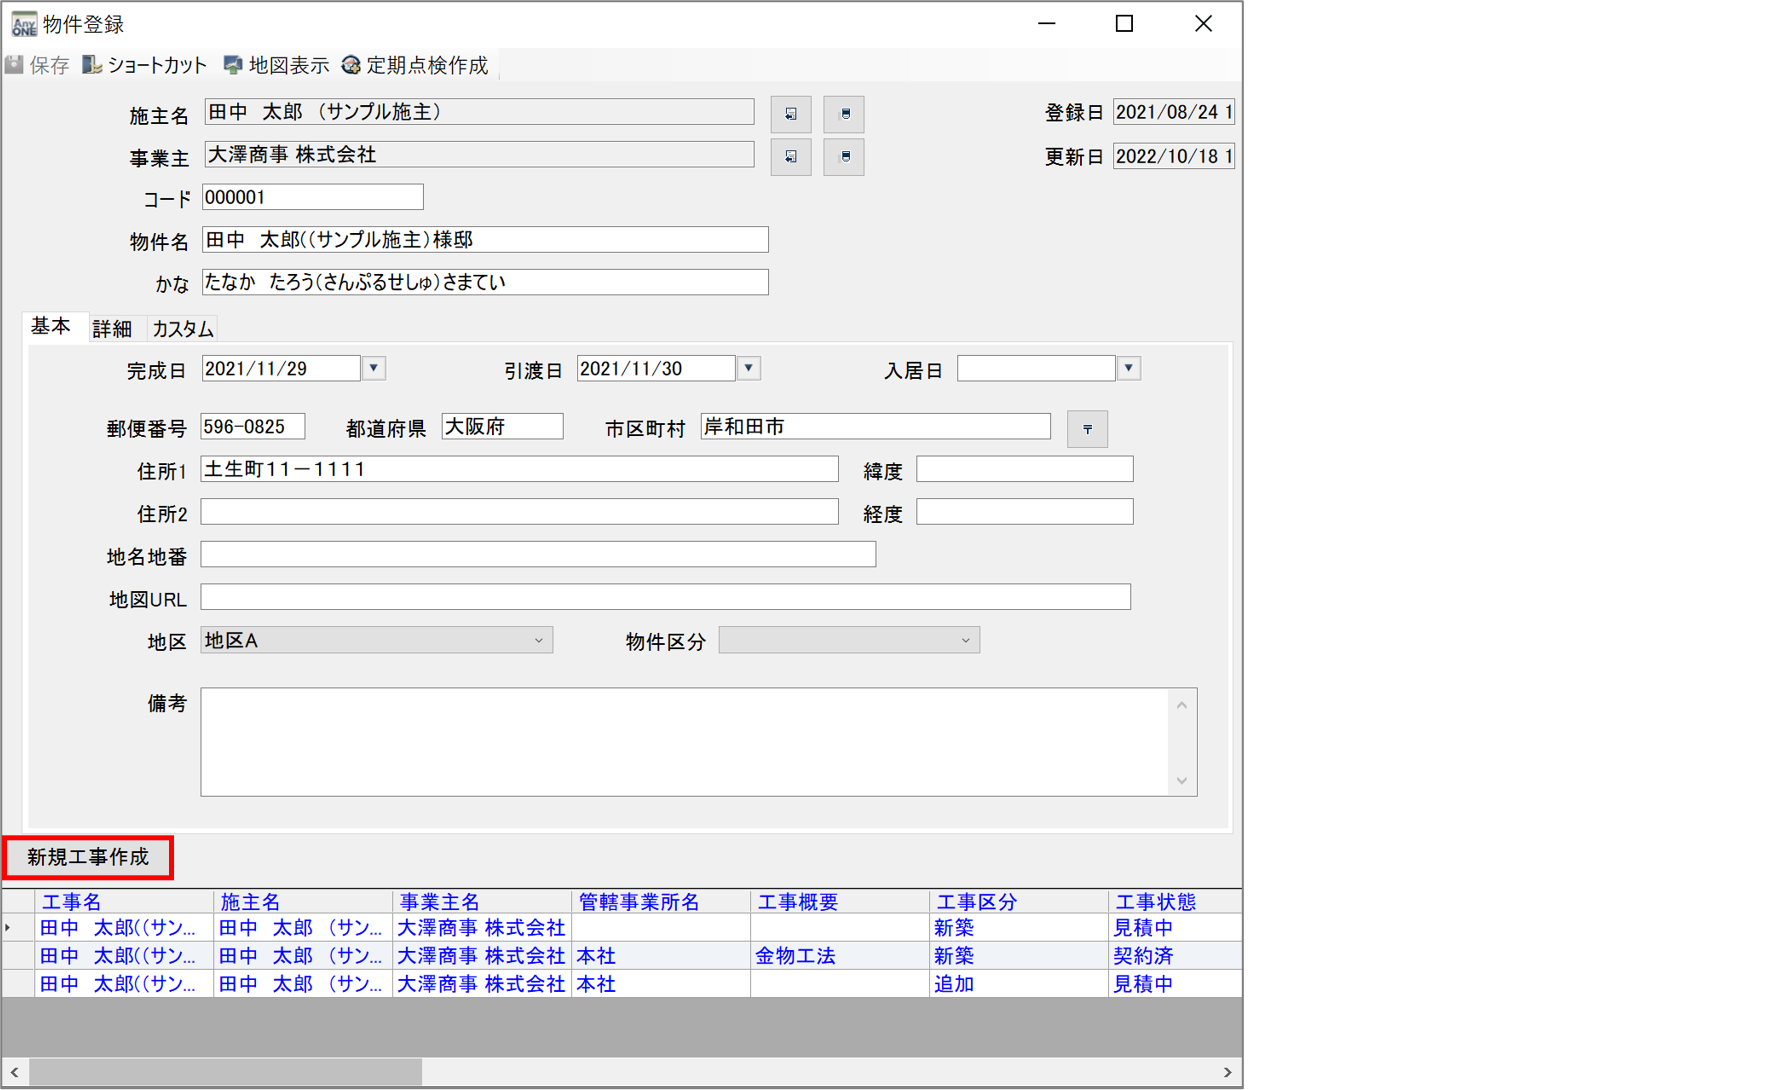1776x1090 pixels.
Task: Click the 新規工事作成 button
Action: click(x=88, y=858)
